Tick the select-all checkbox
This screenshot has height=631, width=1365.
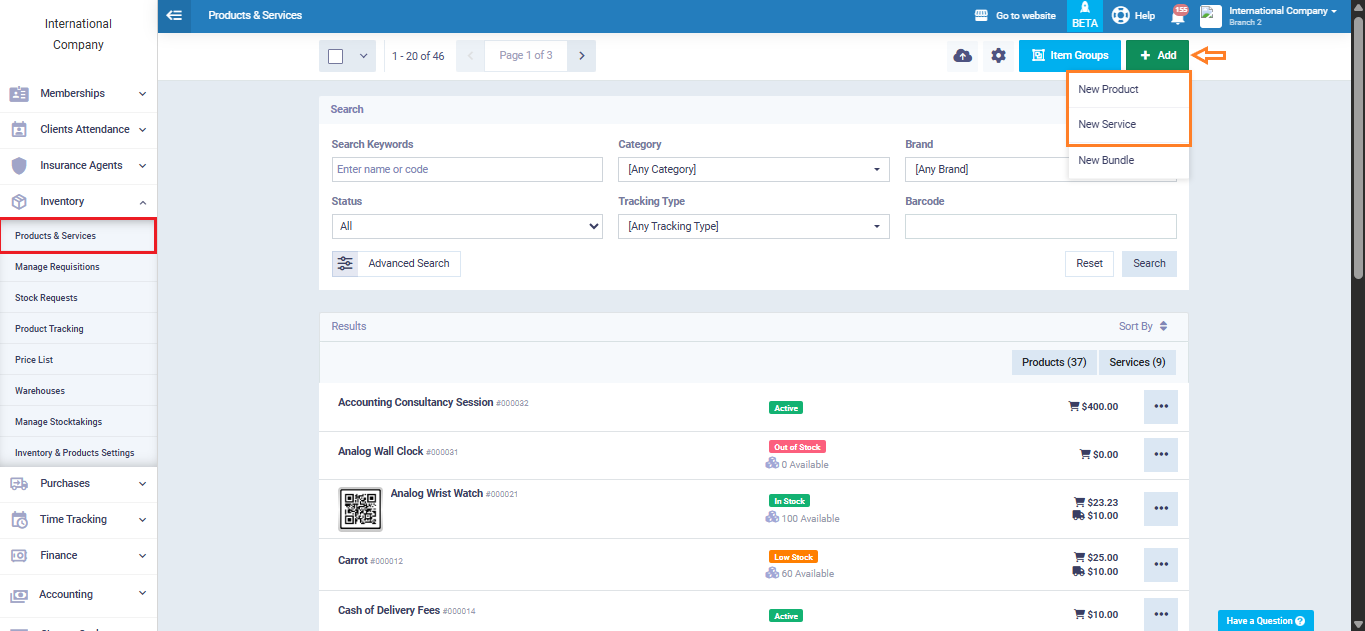click(x=336, y=56)
